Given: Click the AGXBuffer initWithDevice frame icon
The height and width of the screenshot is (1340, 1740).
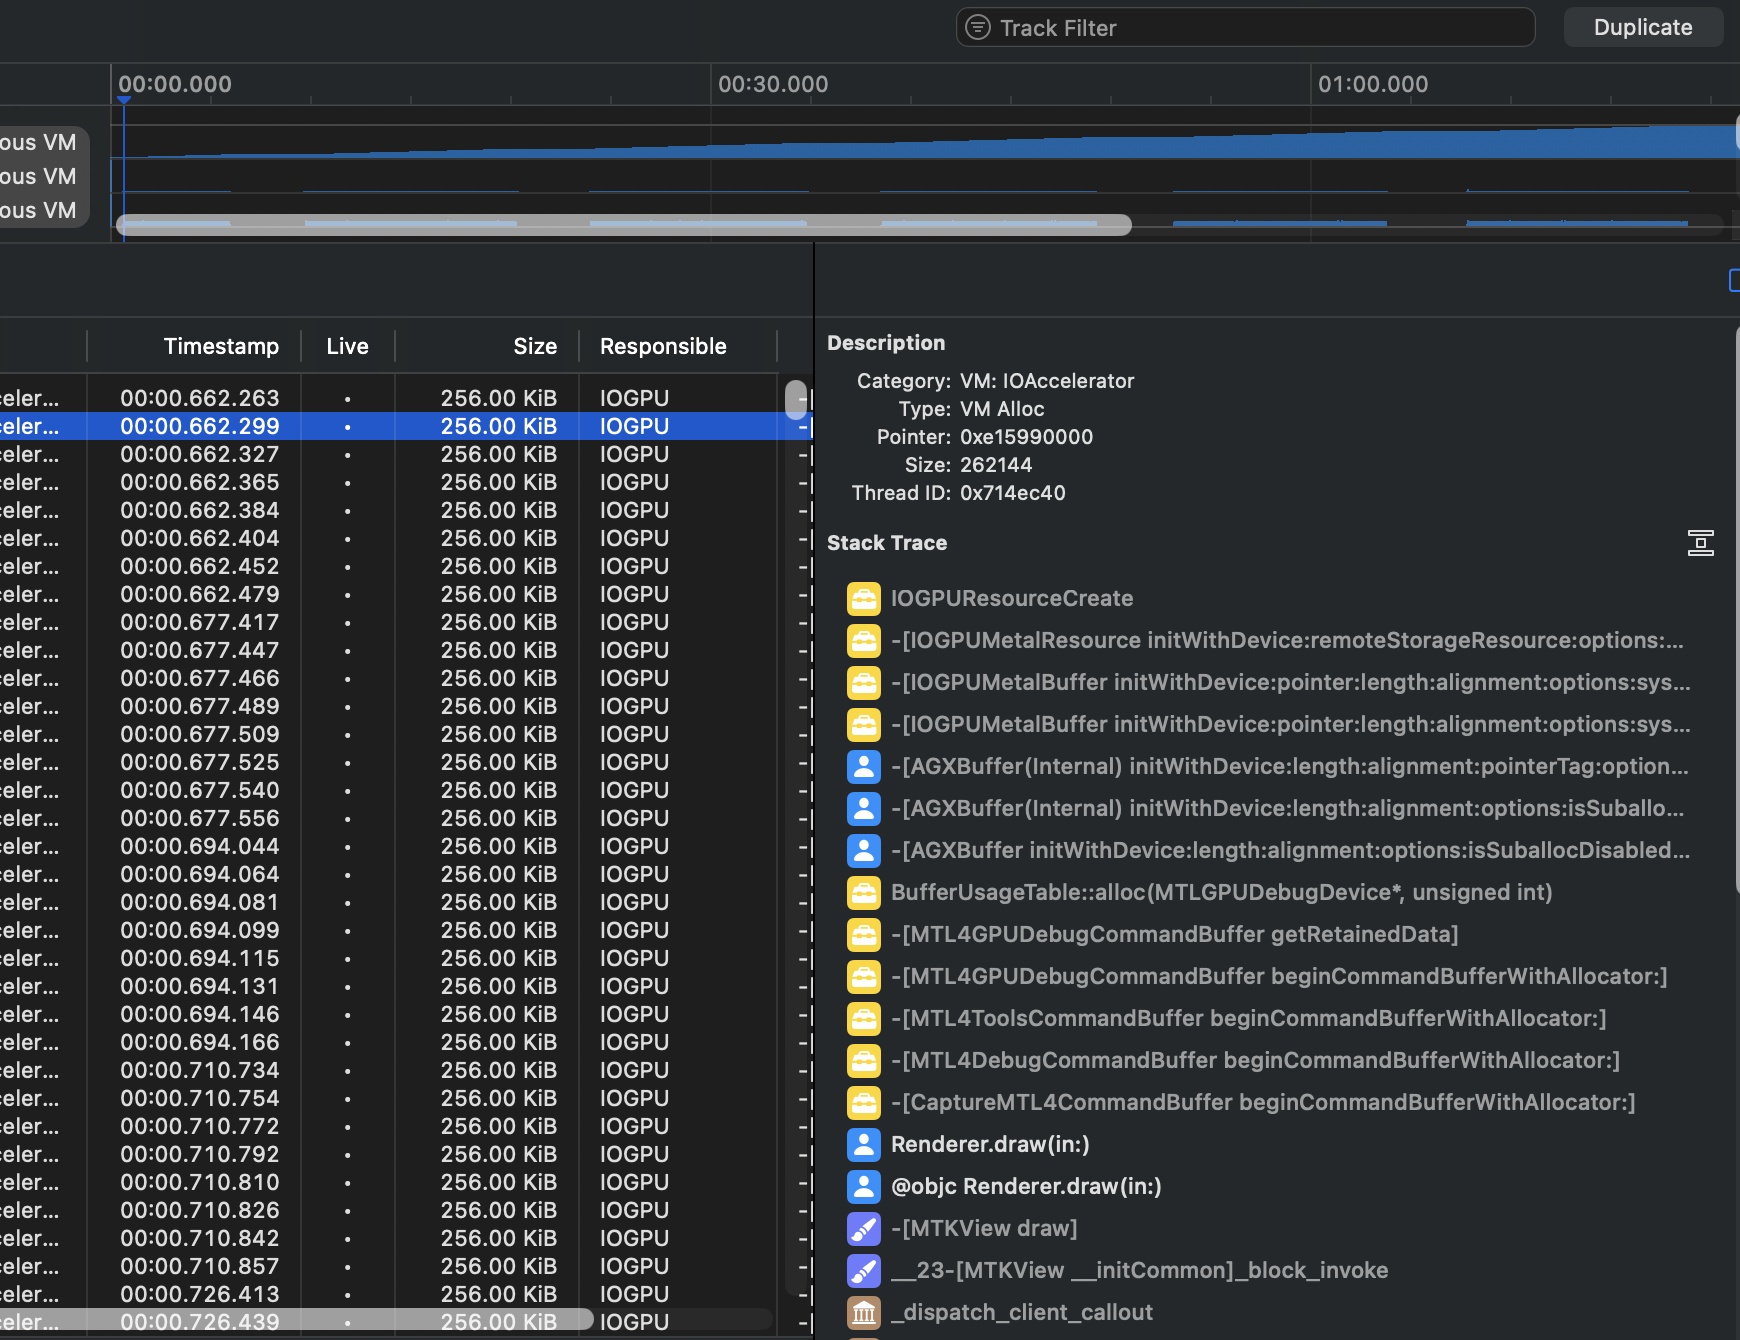Looking at the screenshot, I should pyautogui.click(x=864, y=850).
